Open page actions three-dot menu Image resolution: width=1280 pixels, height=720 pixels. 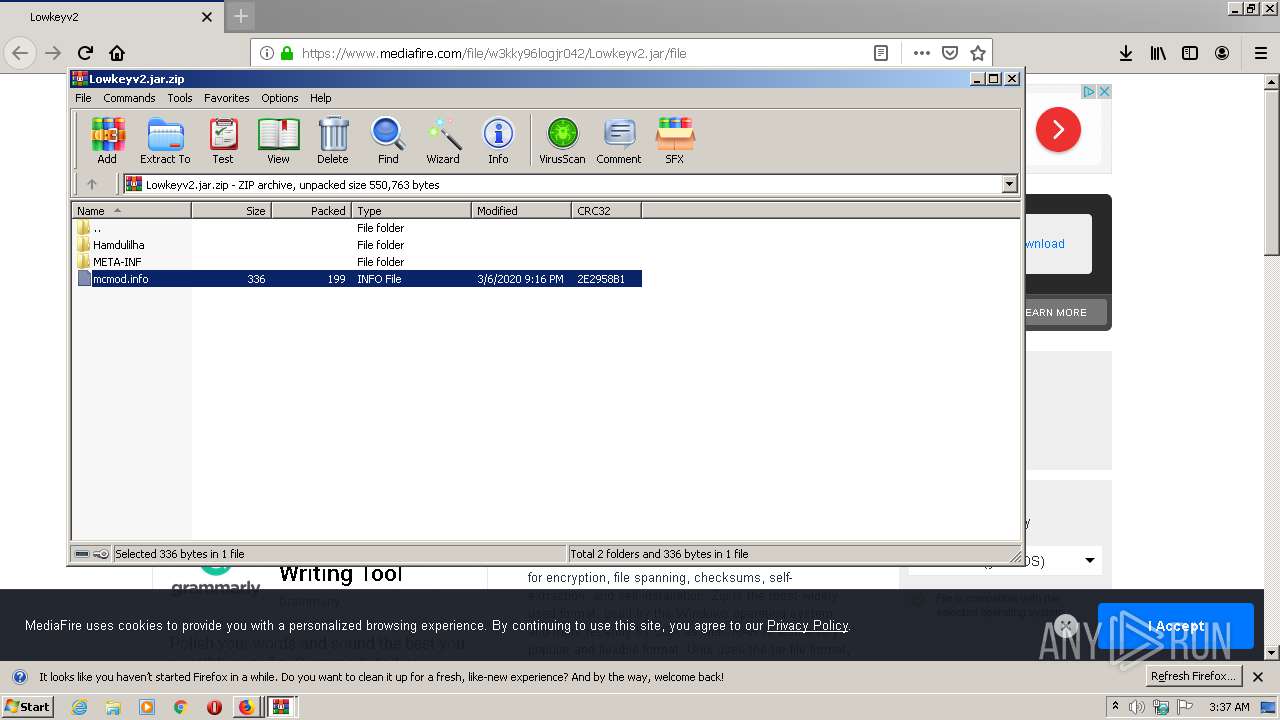[x=921, y=53]
